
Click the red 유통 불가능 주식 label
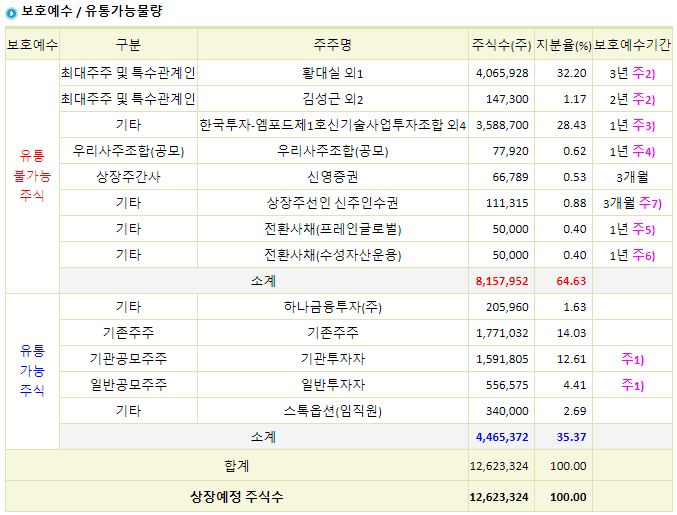pos(32,175)
